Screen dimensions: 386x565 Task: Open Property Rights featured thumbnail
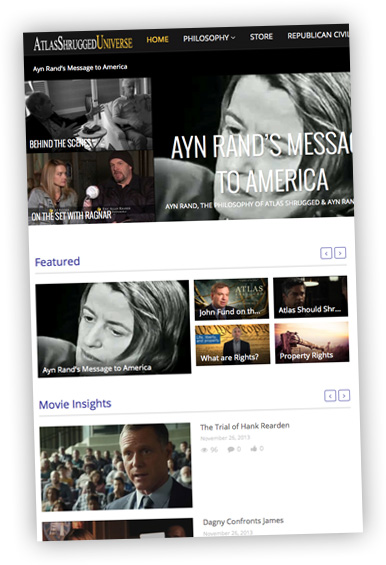[x=312, y=342]
